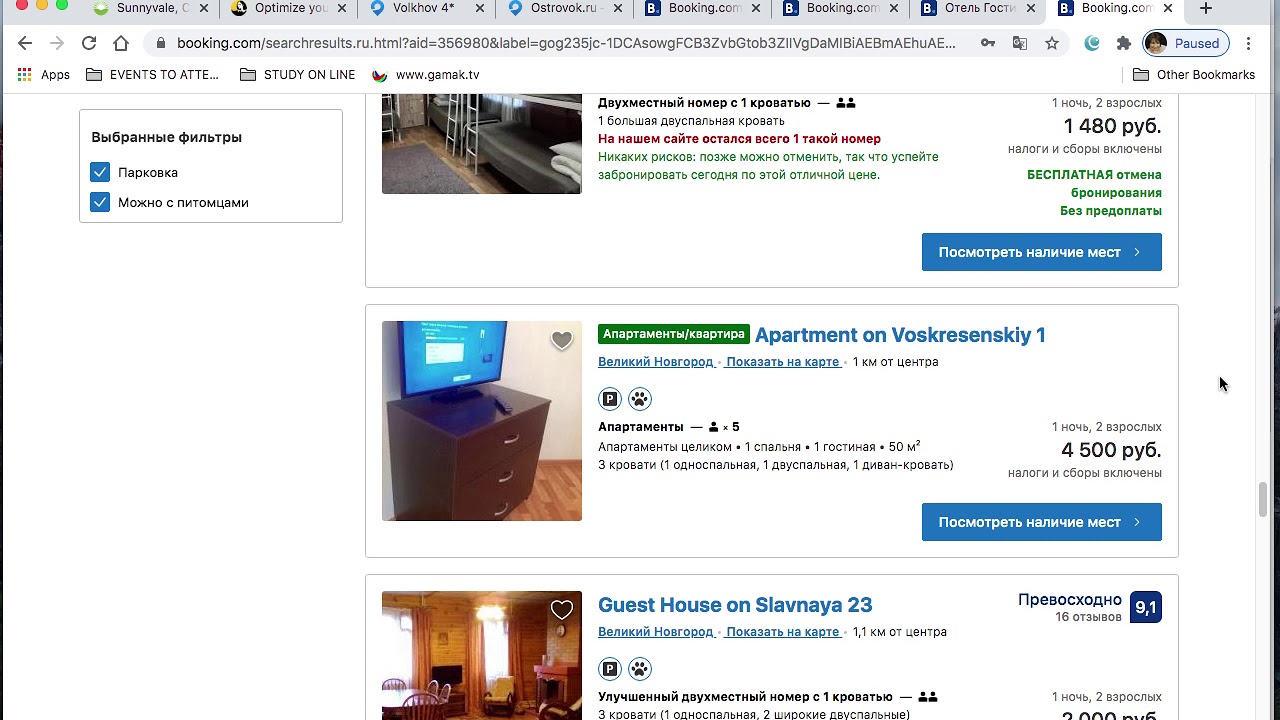
Task: Click pets paw icon for Apartment on Voskresenskiy 1
Action: [640, 399]
